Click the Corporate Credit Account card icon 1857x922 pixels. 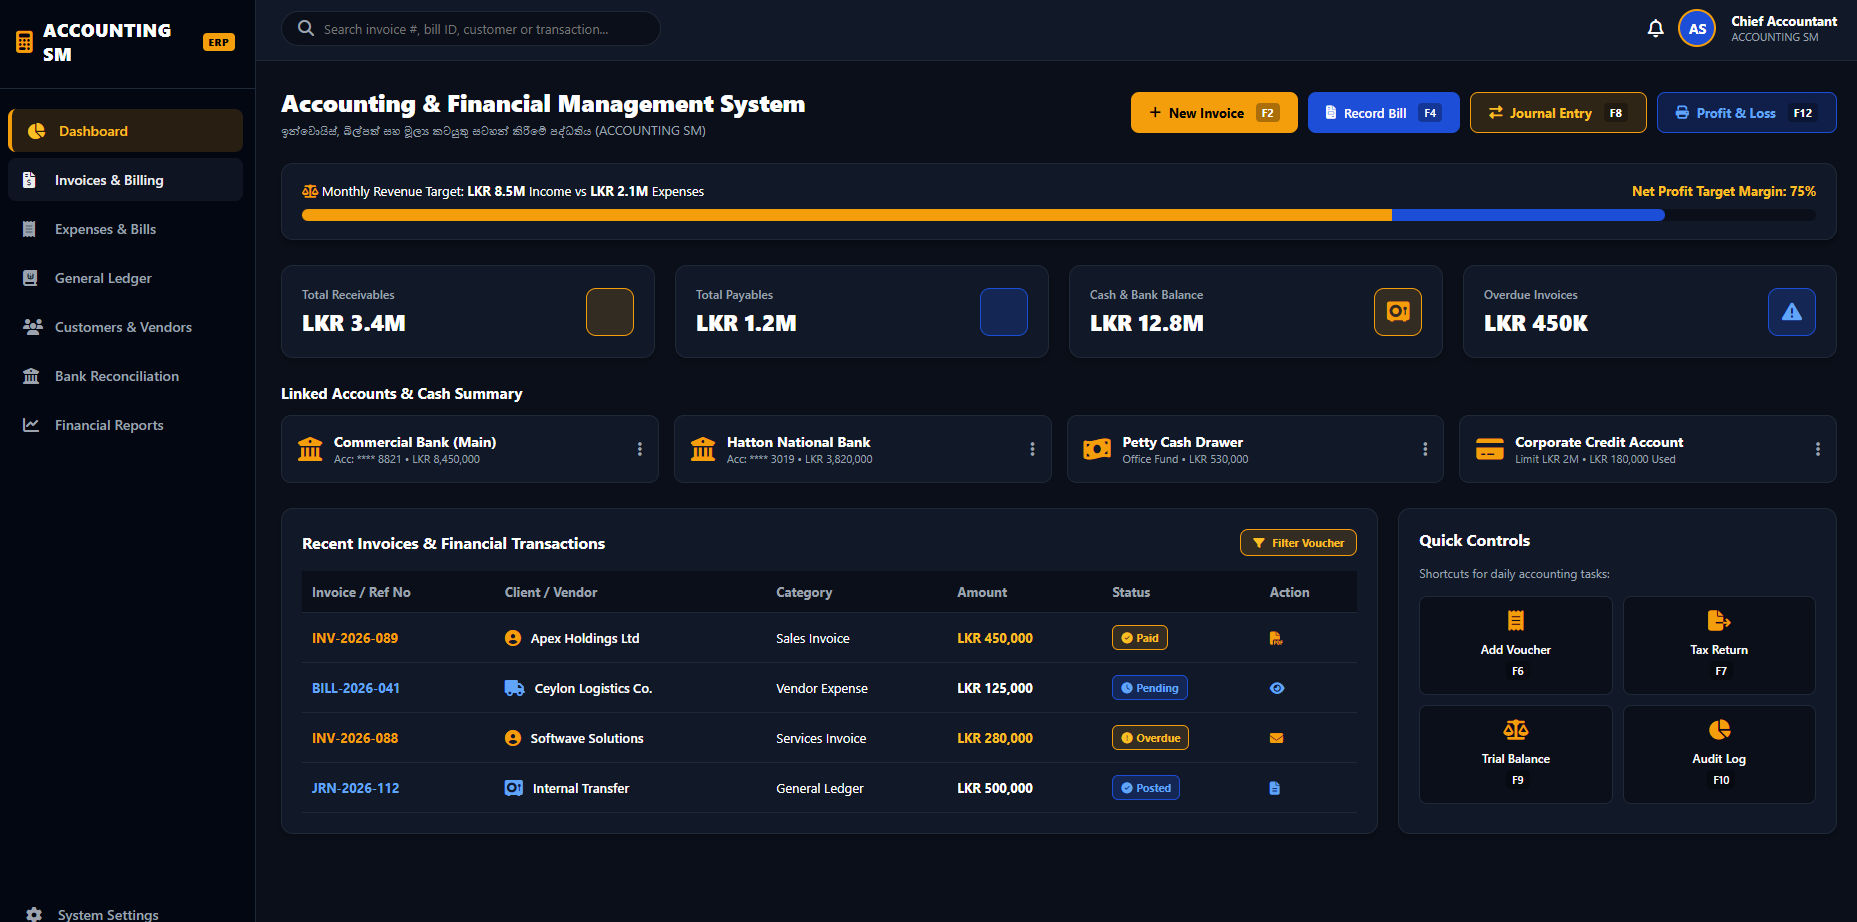(x=1489, y=449)
